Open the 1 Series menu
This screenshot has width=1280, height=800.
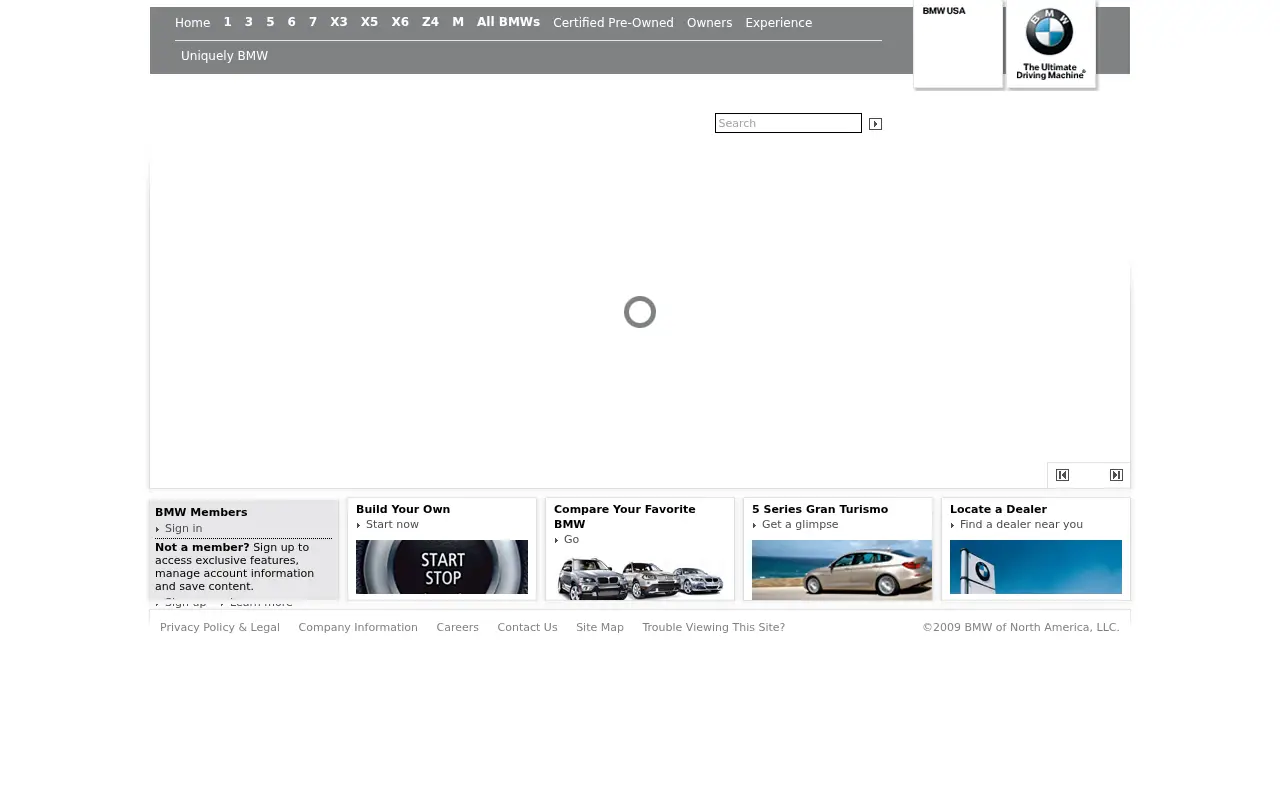227,22
